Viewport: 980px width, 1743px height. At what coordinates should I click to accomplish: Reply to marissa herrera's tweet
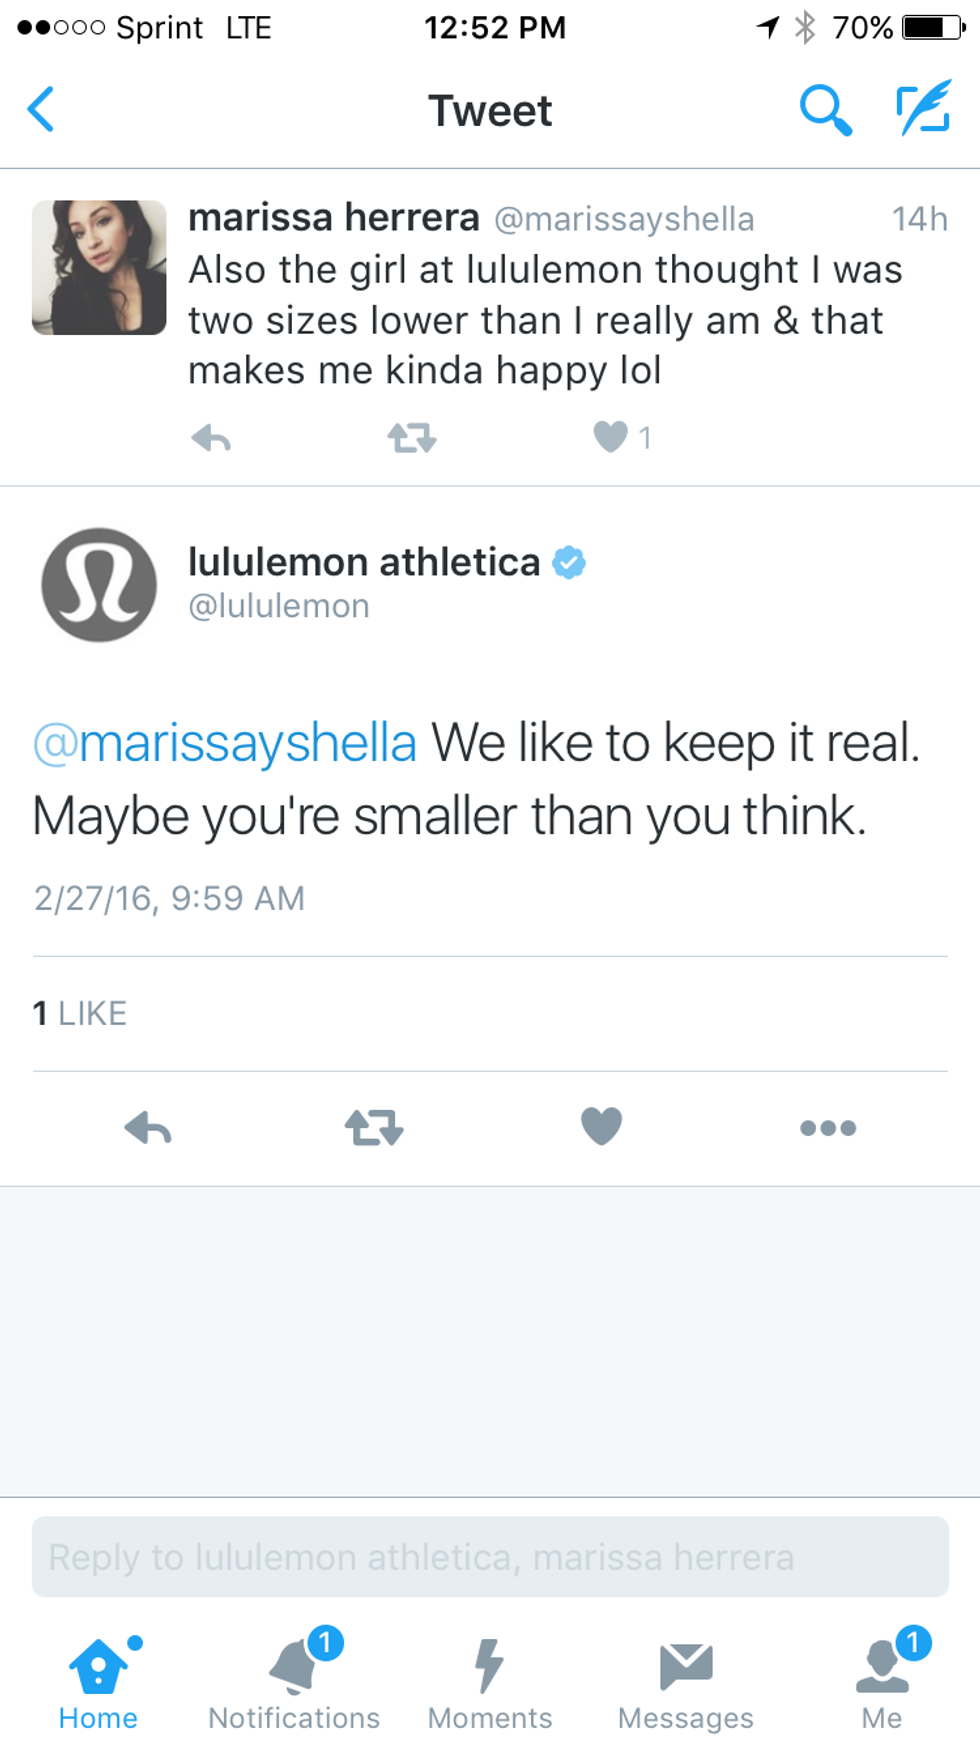(211, 438)
